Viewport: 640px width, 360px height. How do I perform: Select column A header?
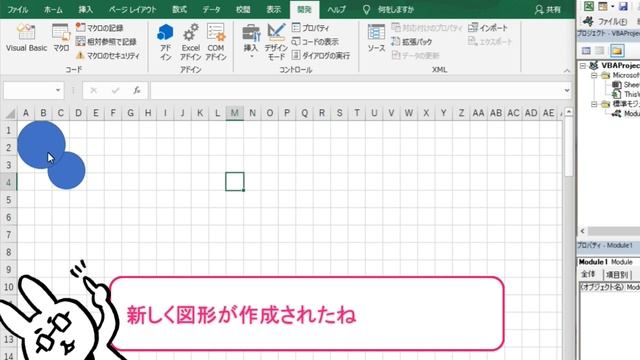pyautogui.click(x=26, y=113)
